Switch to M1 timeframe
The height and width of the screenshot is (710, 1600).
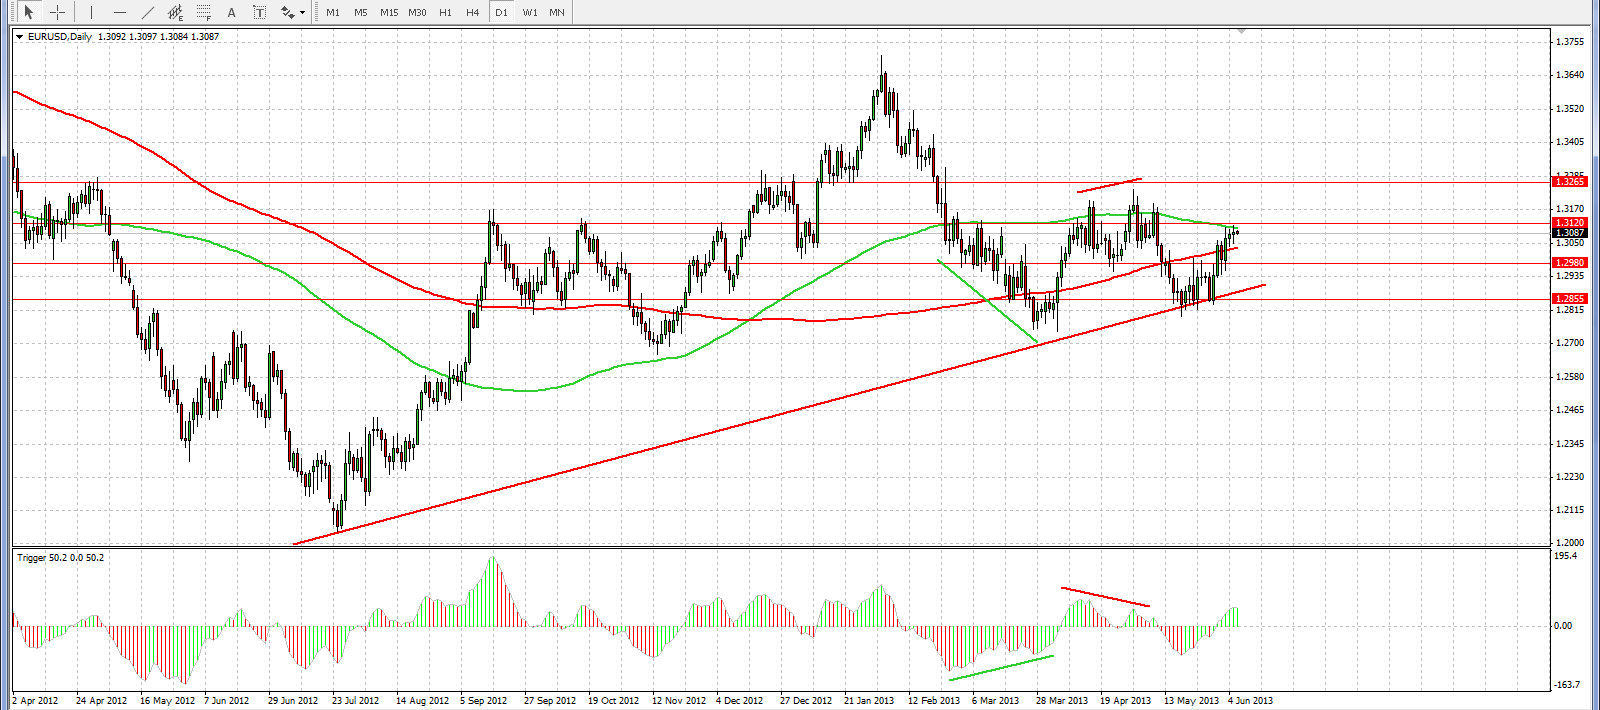click(333, 12)
